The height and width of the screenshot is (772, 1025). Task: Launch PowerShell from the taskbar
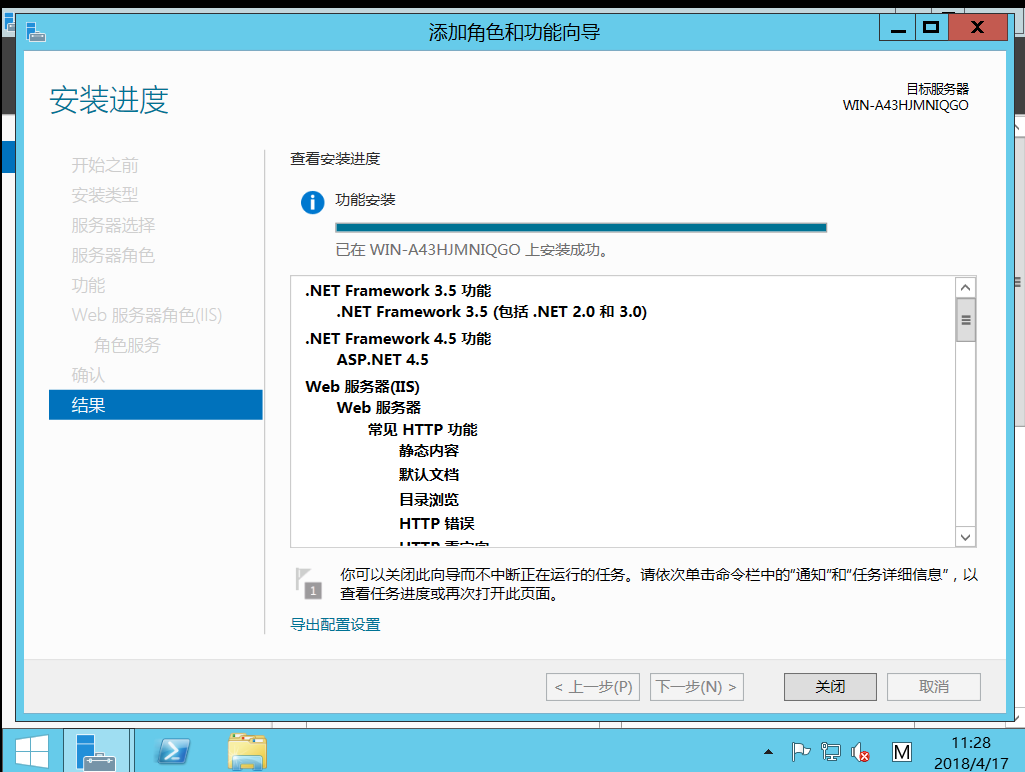(x=173, y=751)
